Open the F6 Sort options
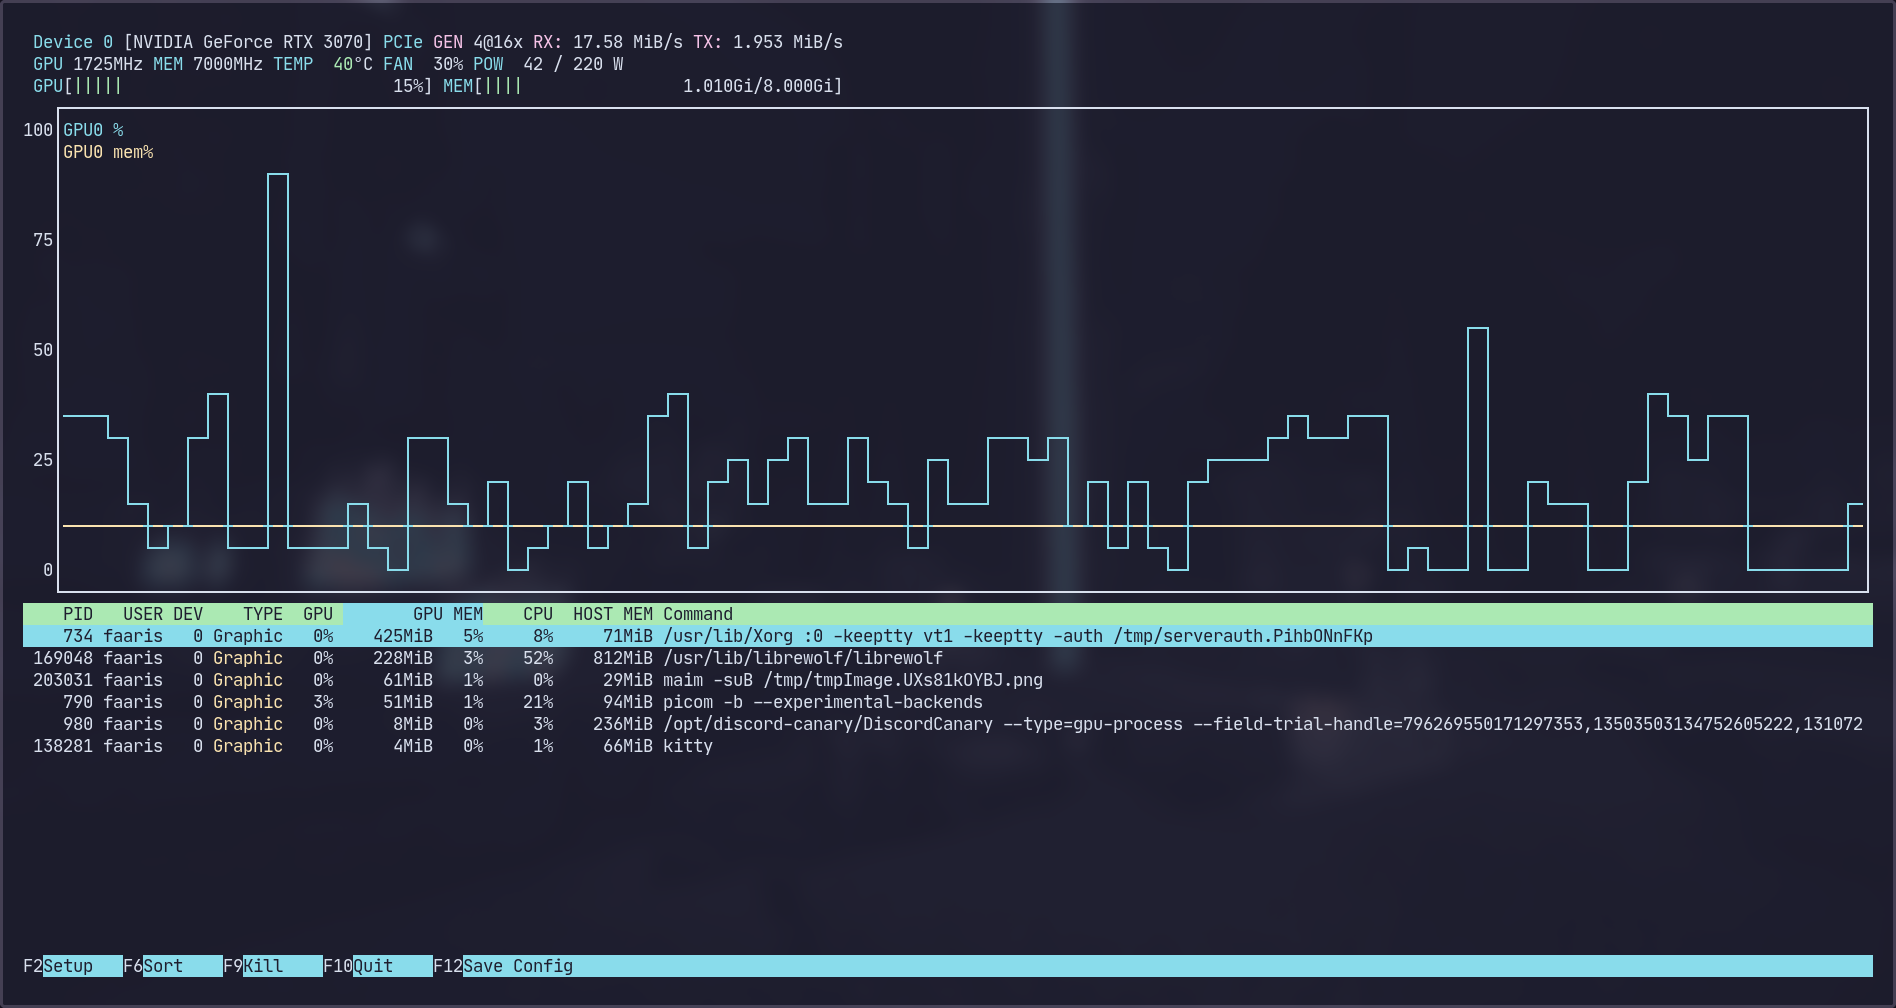Screen dimensions: 1896x1008 click(x=172, y=966)
